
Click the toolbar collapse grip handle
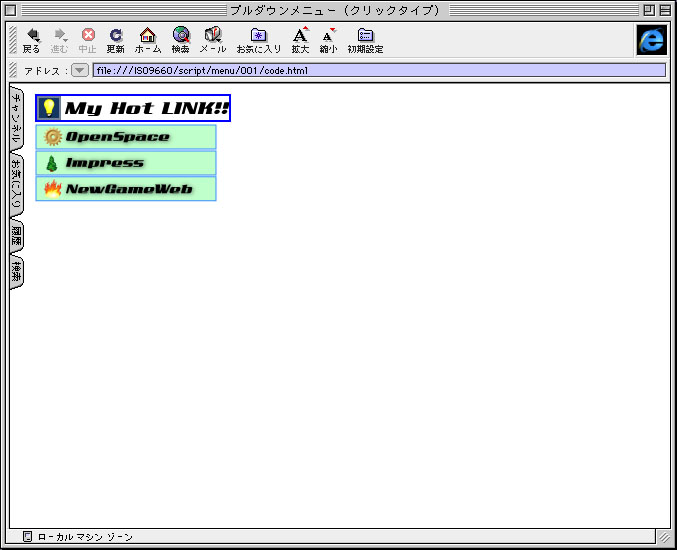click(x=13, y=40)
